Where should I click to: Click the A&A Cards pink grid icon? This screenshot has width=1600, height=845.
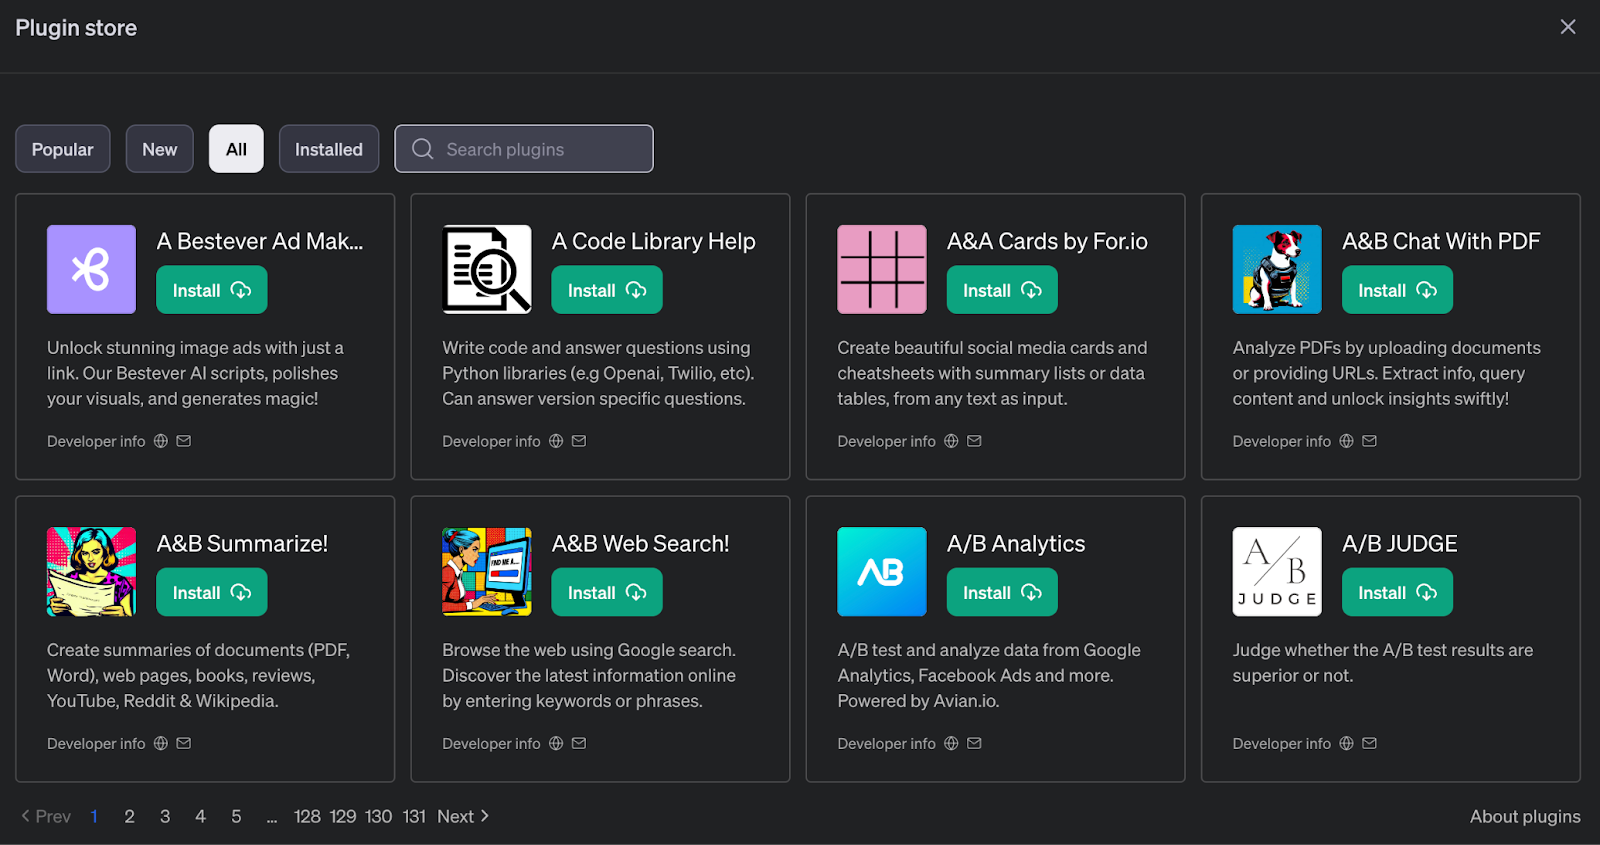(x=881, y=269)
